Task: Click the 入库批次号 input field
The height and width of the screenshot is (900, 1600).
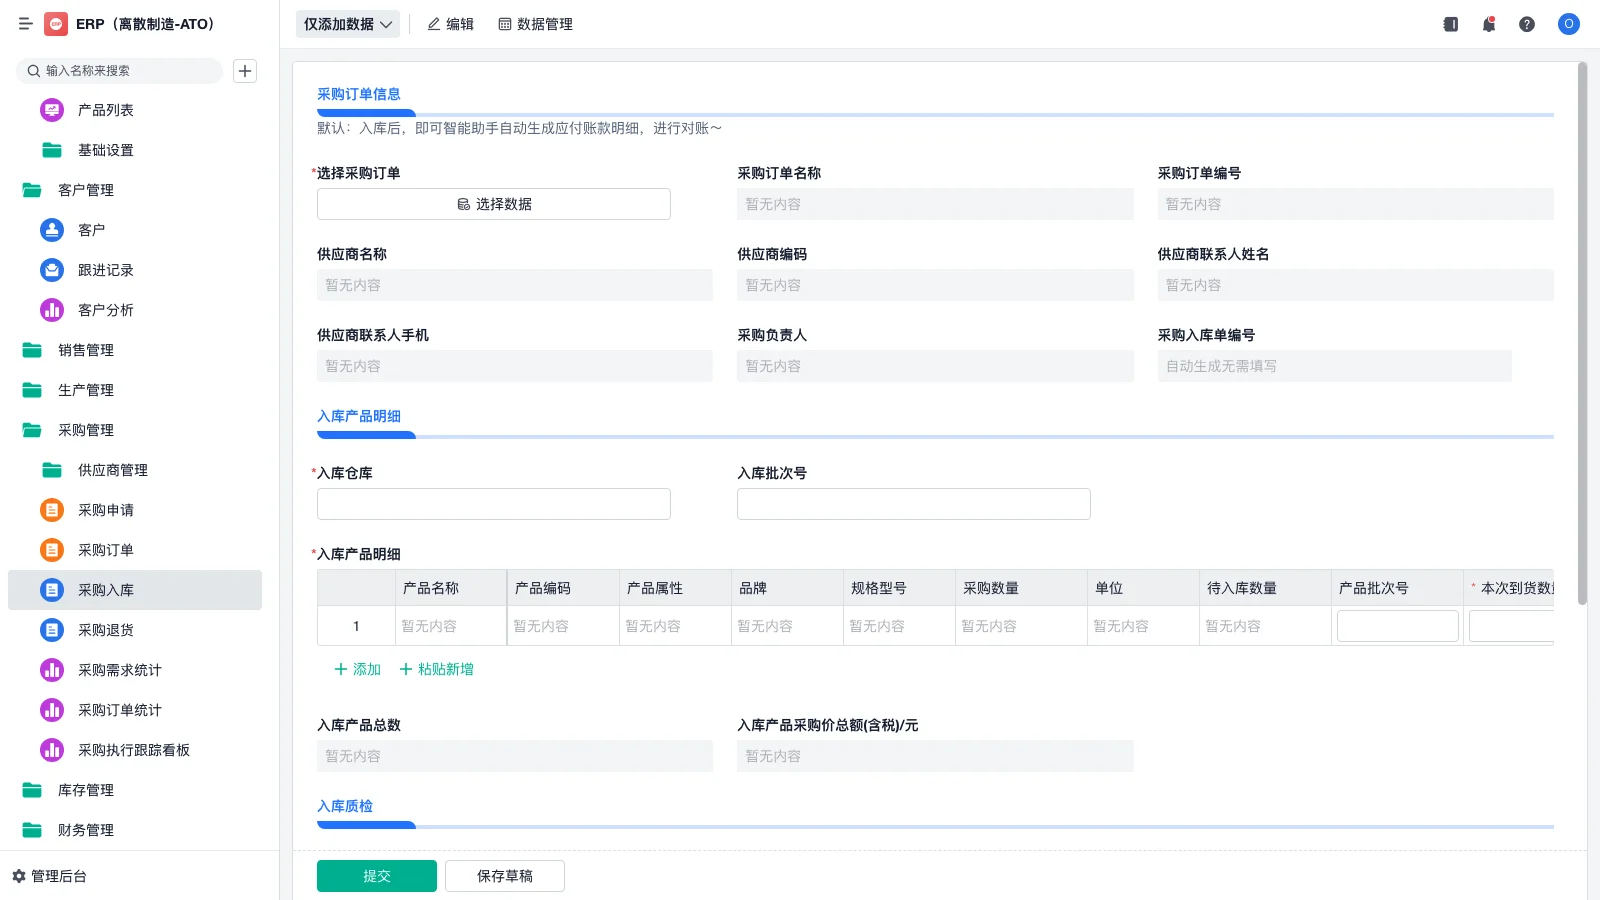Action: [913, 503]
